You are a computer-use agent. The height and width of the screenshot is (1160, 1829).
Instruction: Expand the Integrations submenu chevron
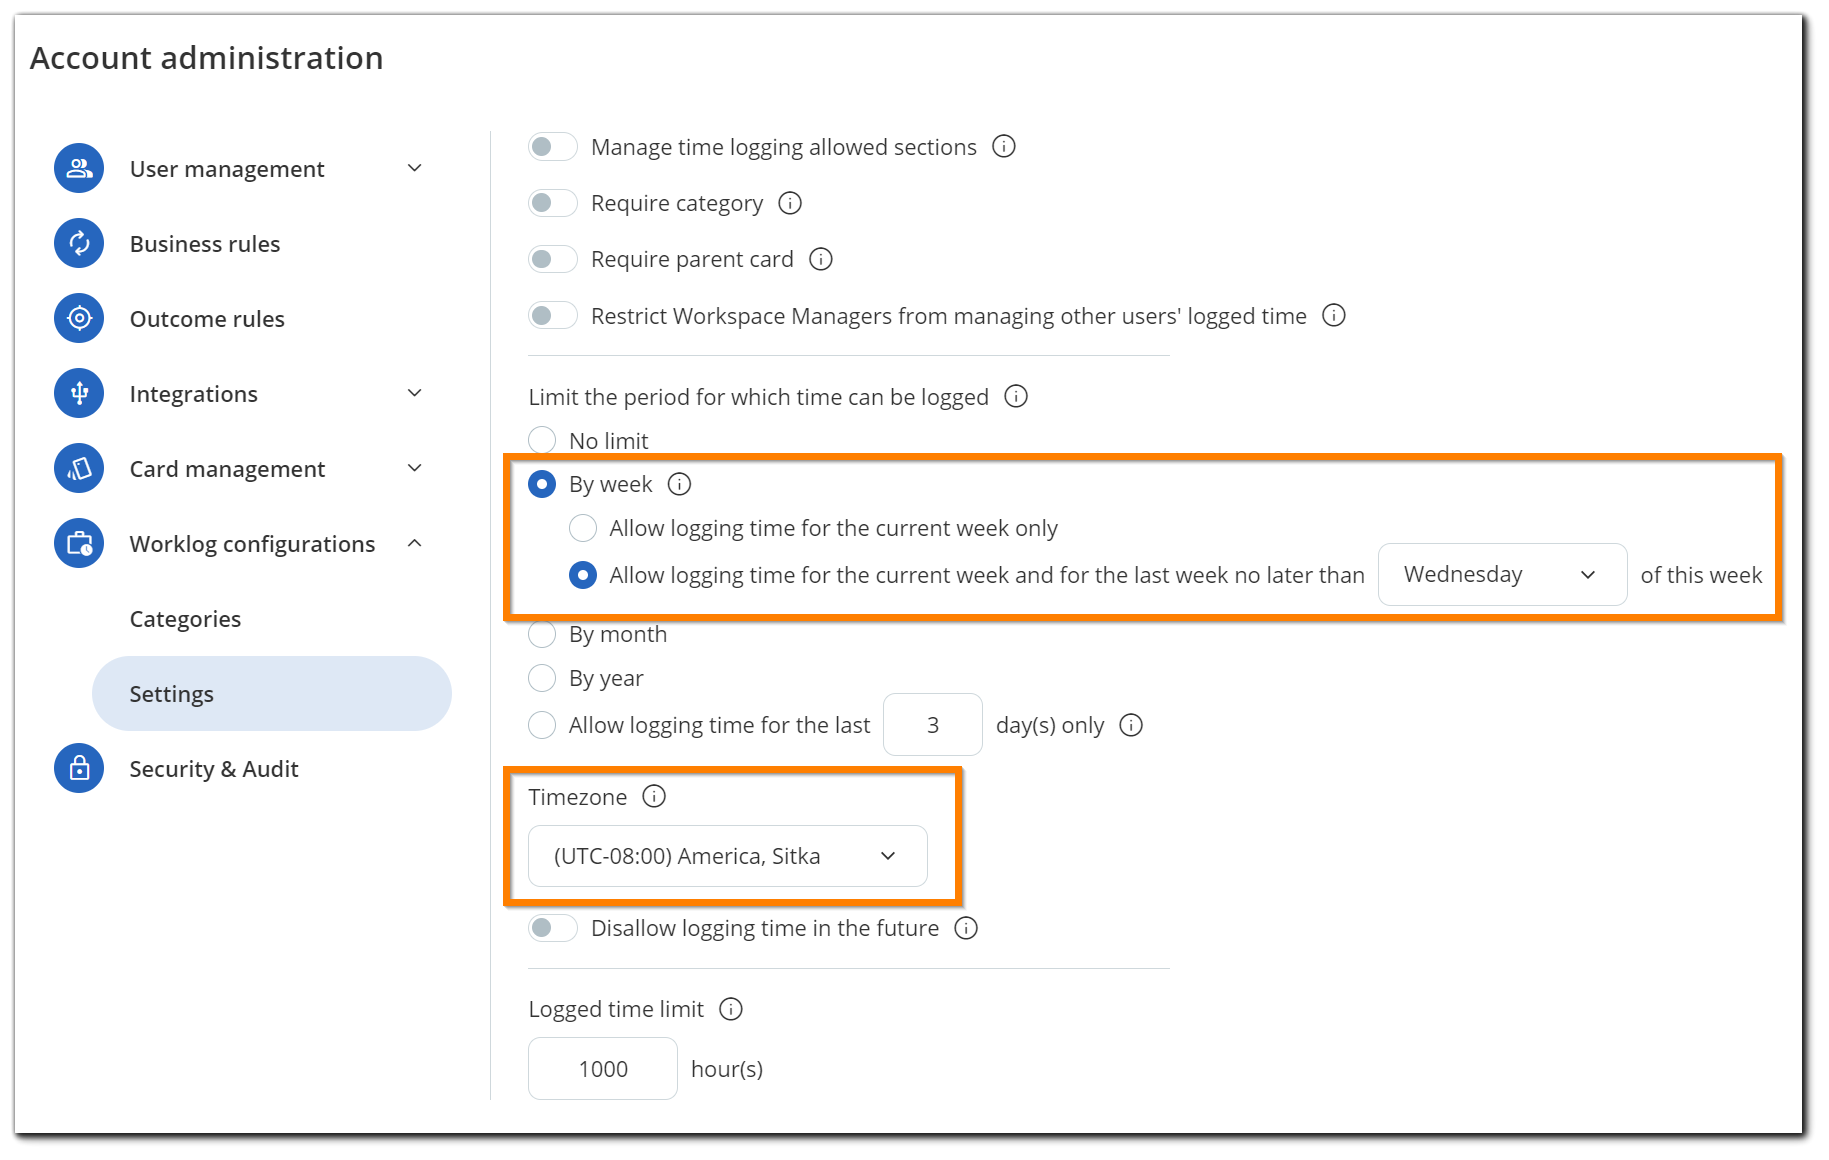coord(415,393)
